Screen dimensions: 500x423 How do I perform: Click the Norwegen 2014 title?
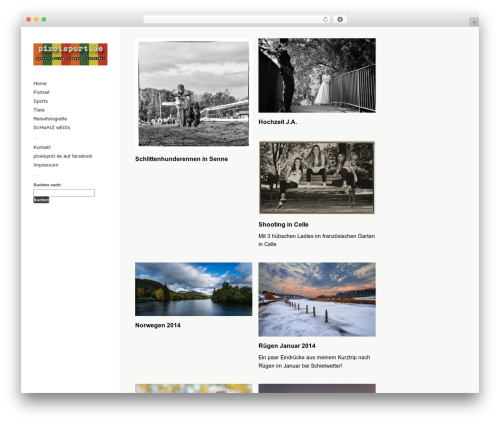click(158, 325)
